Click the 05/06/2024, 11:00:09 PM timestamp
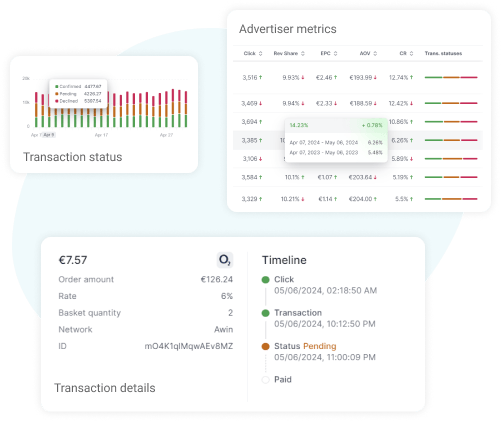 point(325,357)
